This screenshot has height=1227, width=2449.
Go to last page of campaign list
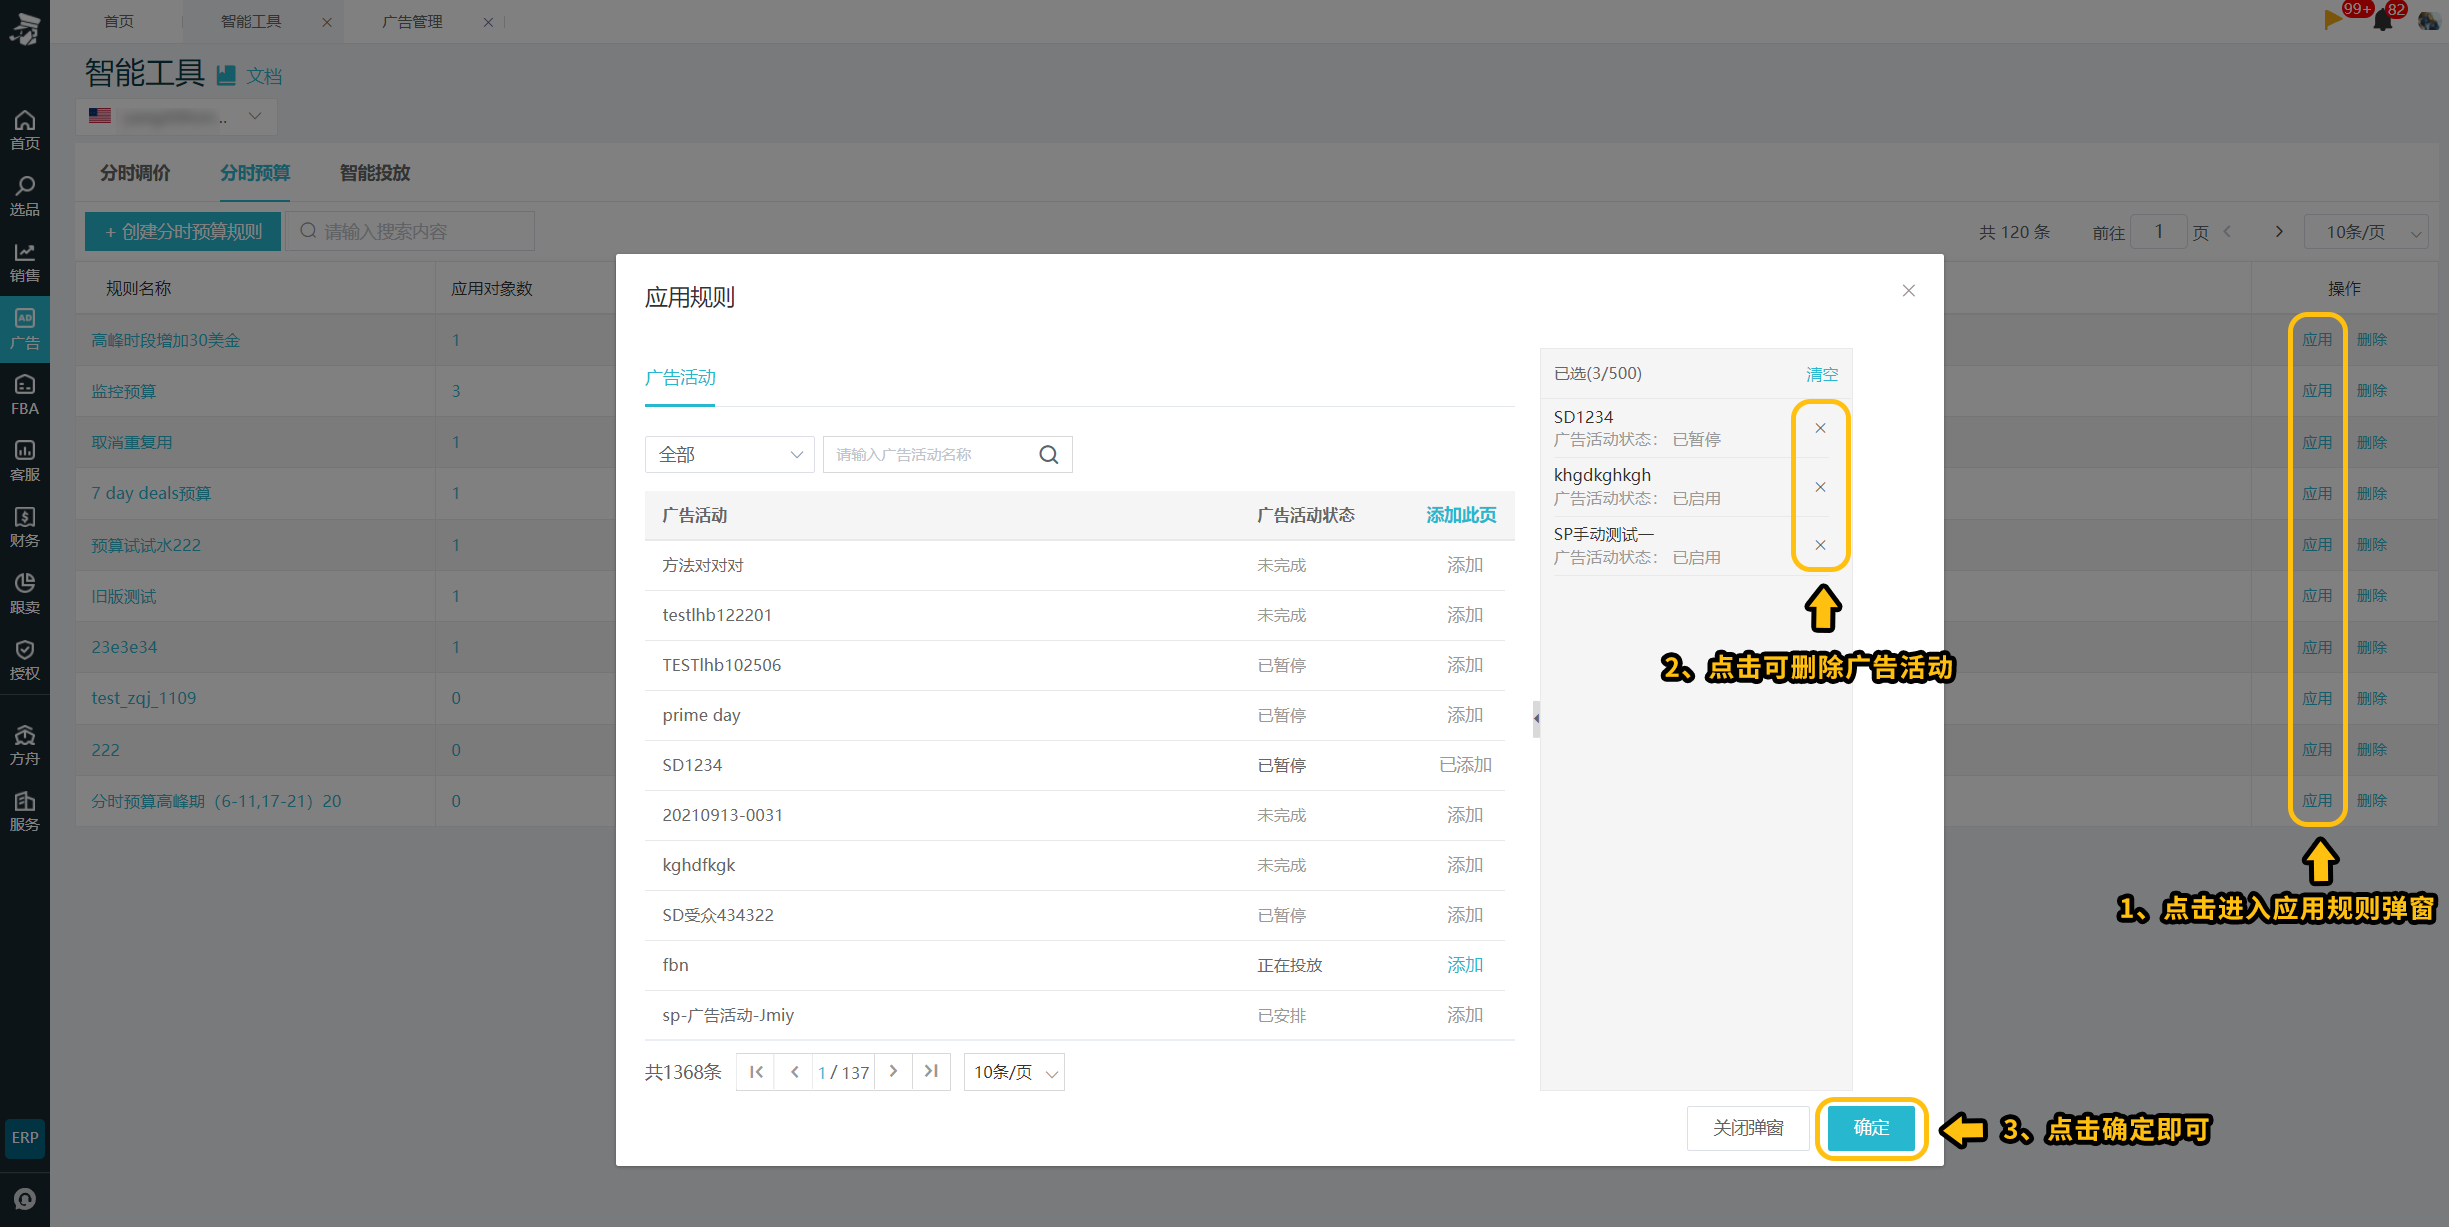931,1072
